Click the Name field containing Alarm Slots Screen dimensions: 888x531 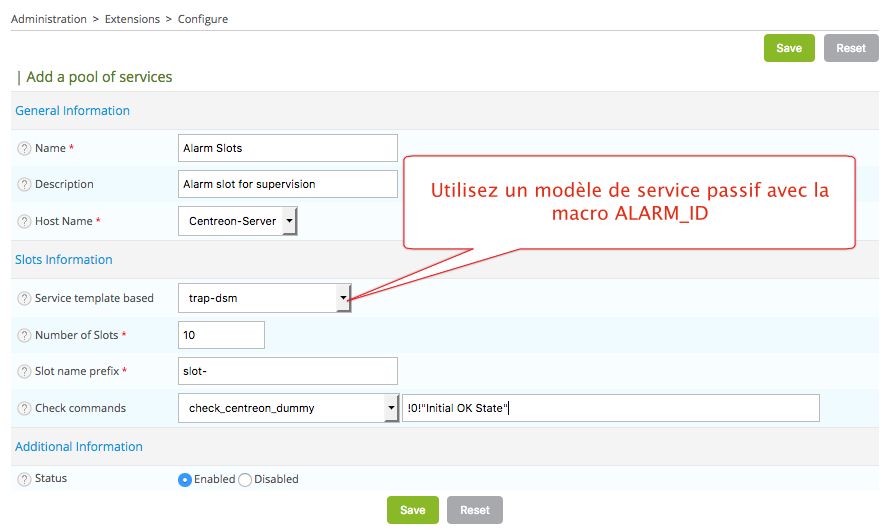click(287, 148)
